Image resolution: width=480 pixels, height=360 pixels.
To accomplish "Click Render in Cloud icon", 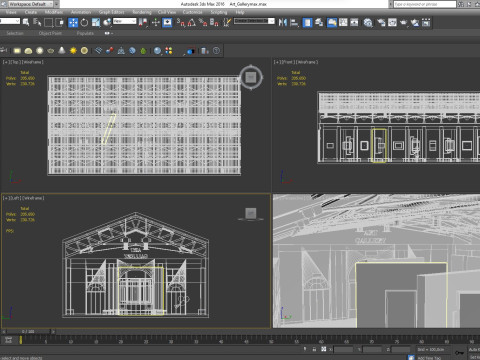I will (415, 22).
